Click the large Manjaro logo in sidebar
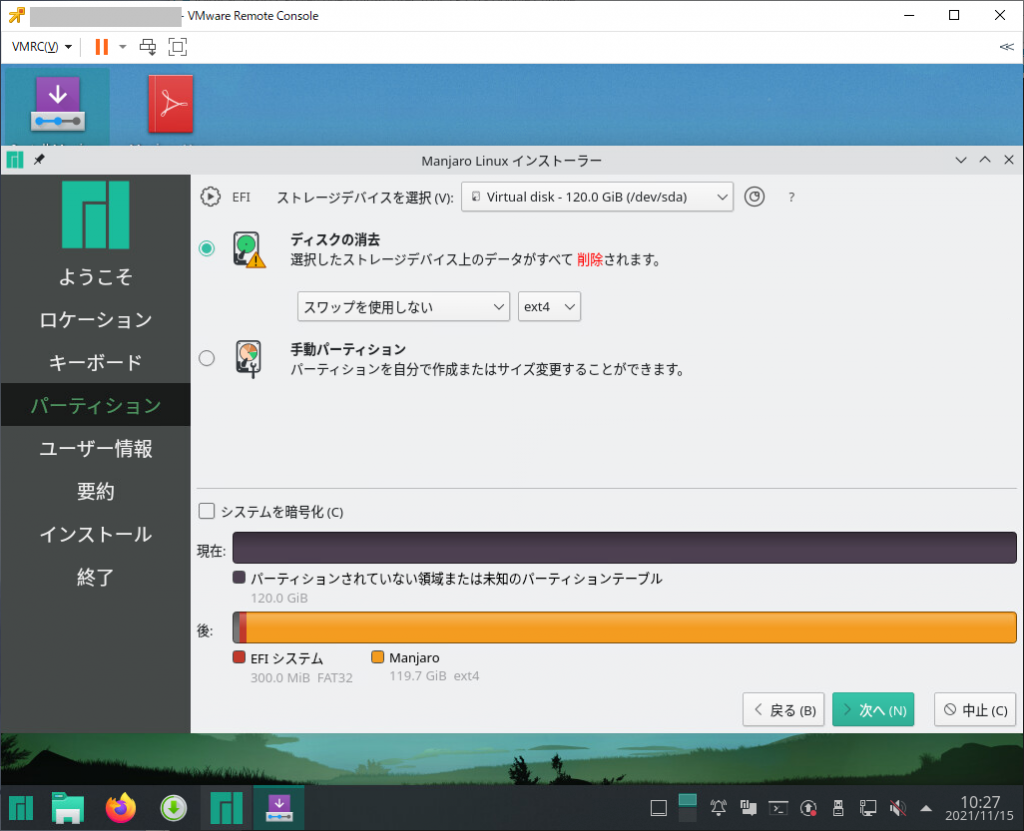 (x=95, y=215)
